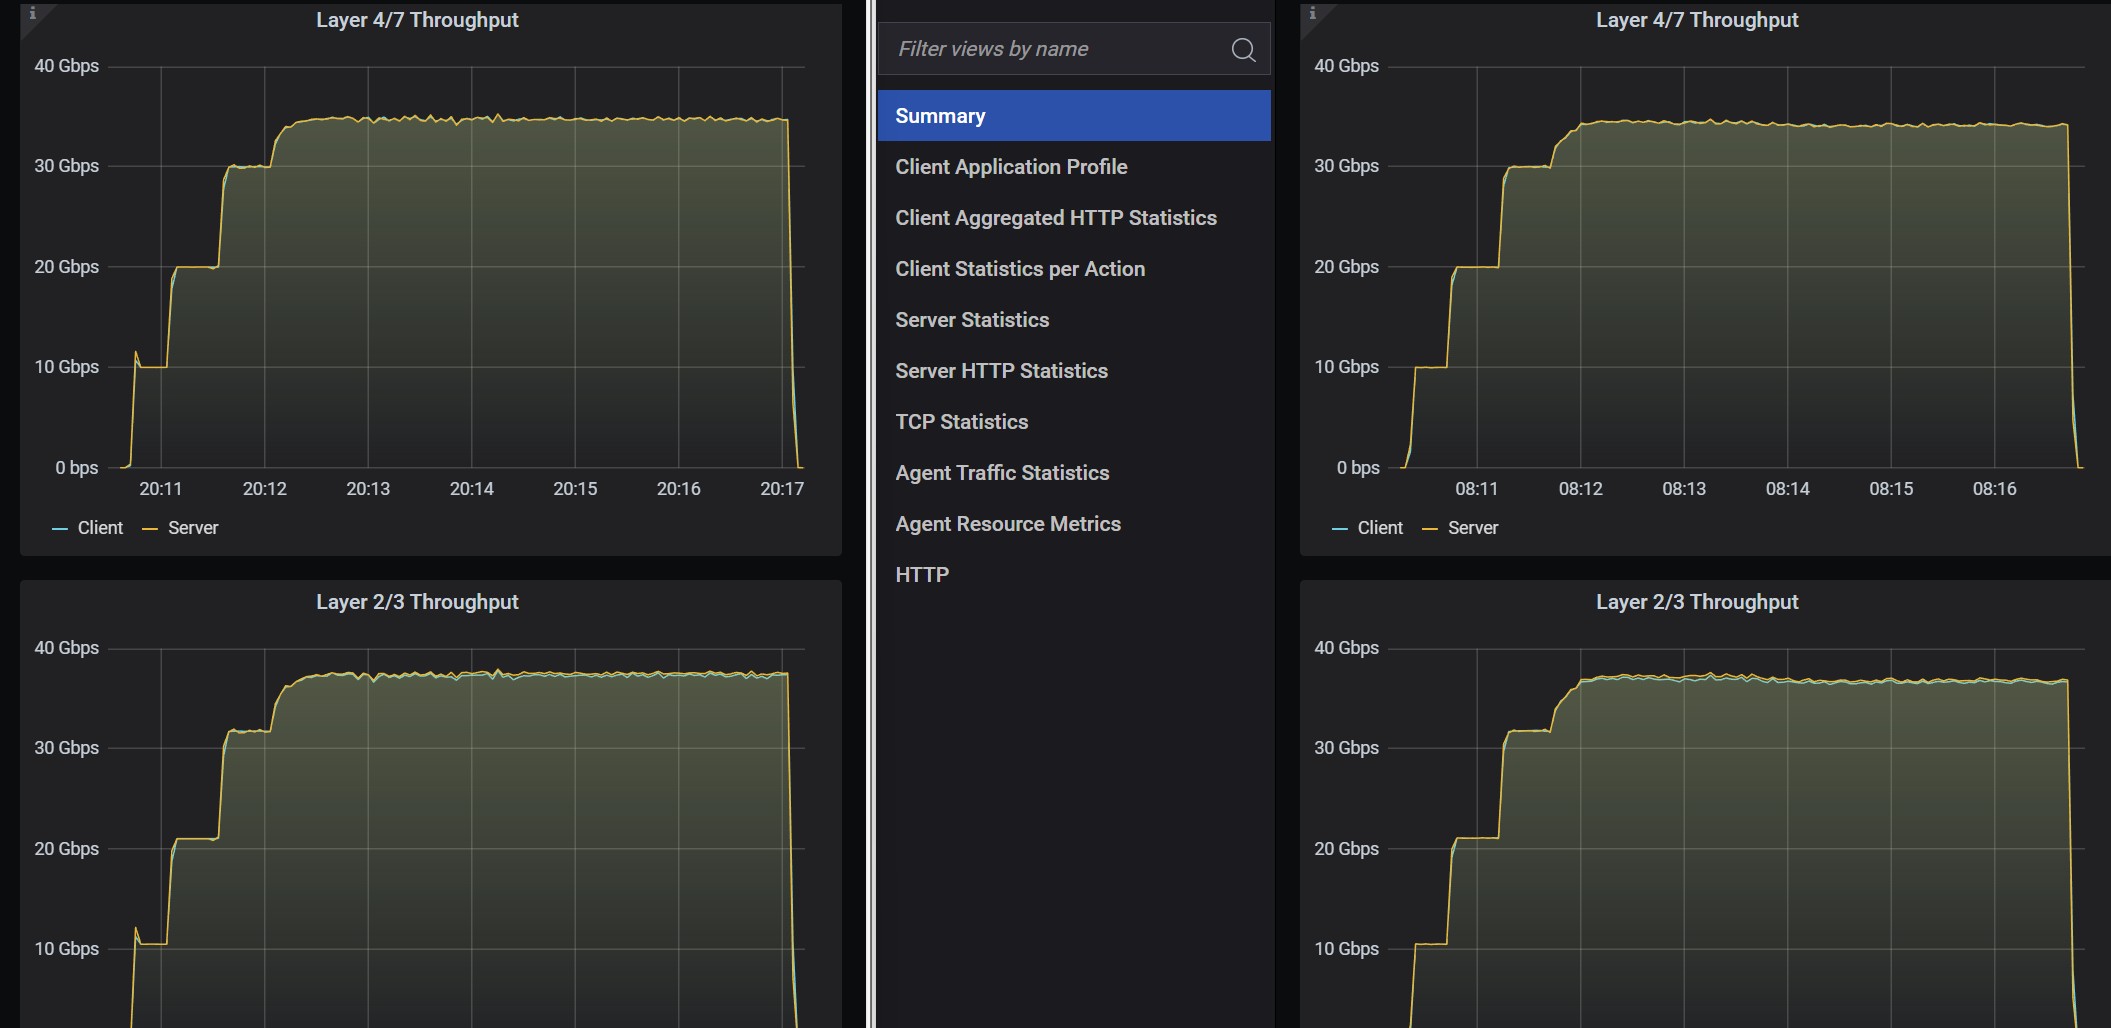This screenshot has height=1028, width=2111.
Task: Open Layer 2/3 Throughput title menu, right panel
Action: pos(1696,602)
